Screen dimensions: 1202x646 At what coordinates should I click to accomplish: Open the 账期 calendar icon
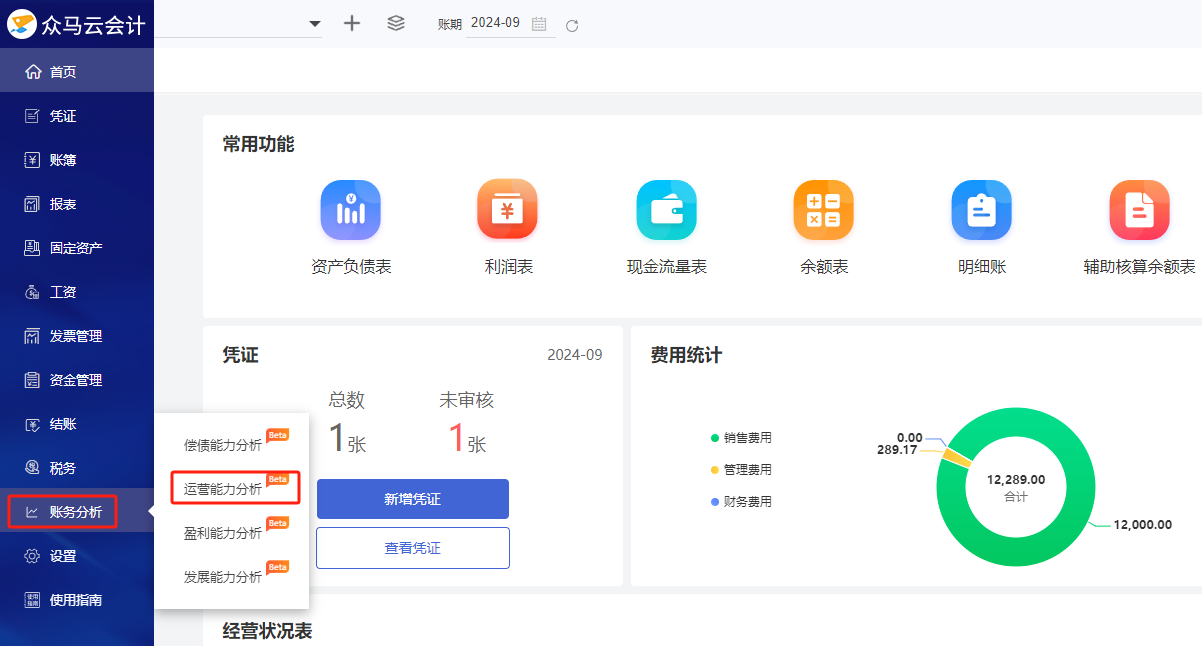(539, 24)
